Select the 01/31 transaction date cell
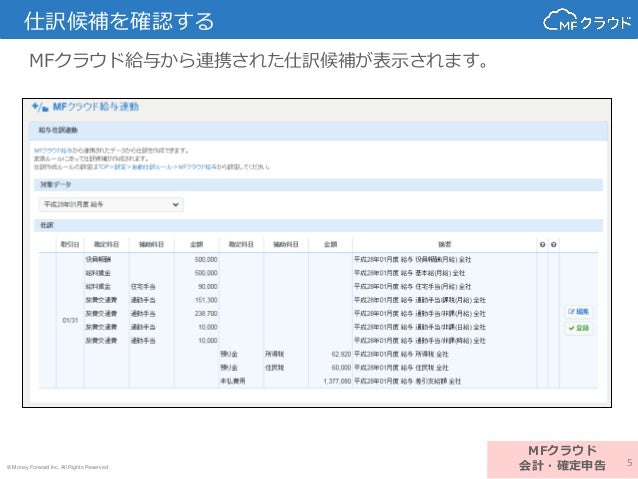 [x=70, y=320]
